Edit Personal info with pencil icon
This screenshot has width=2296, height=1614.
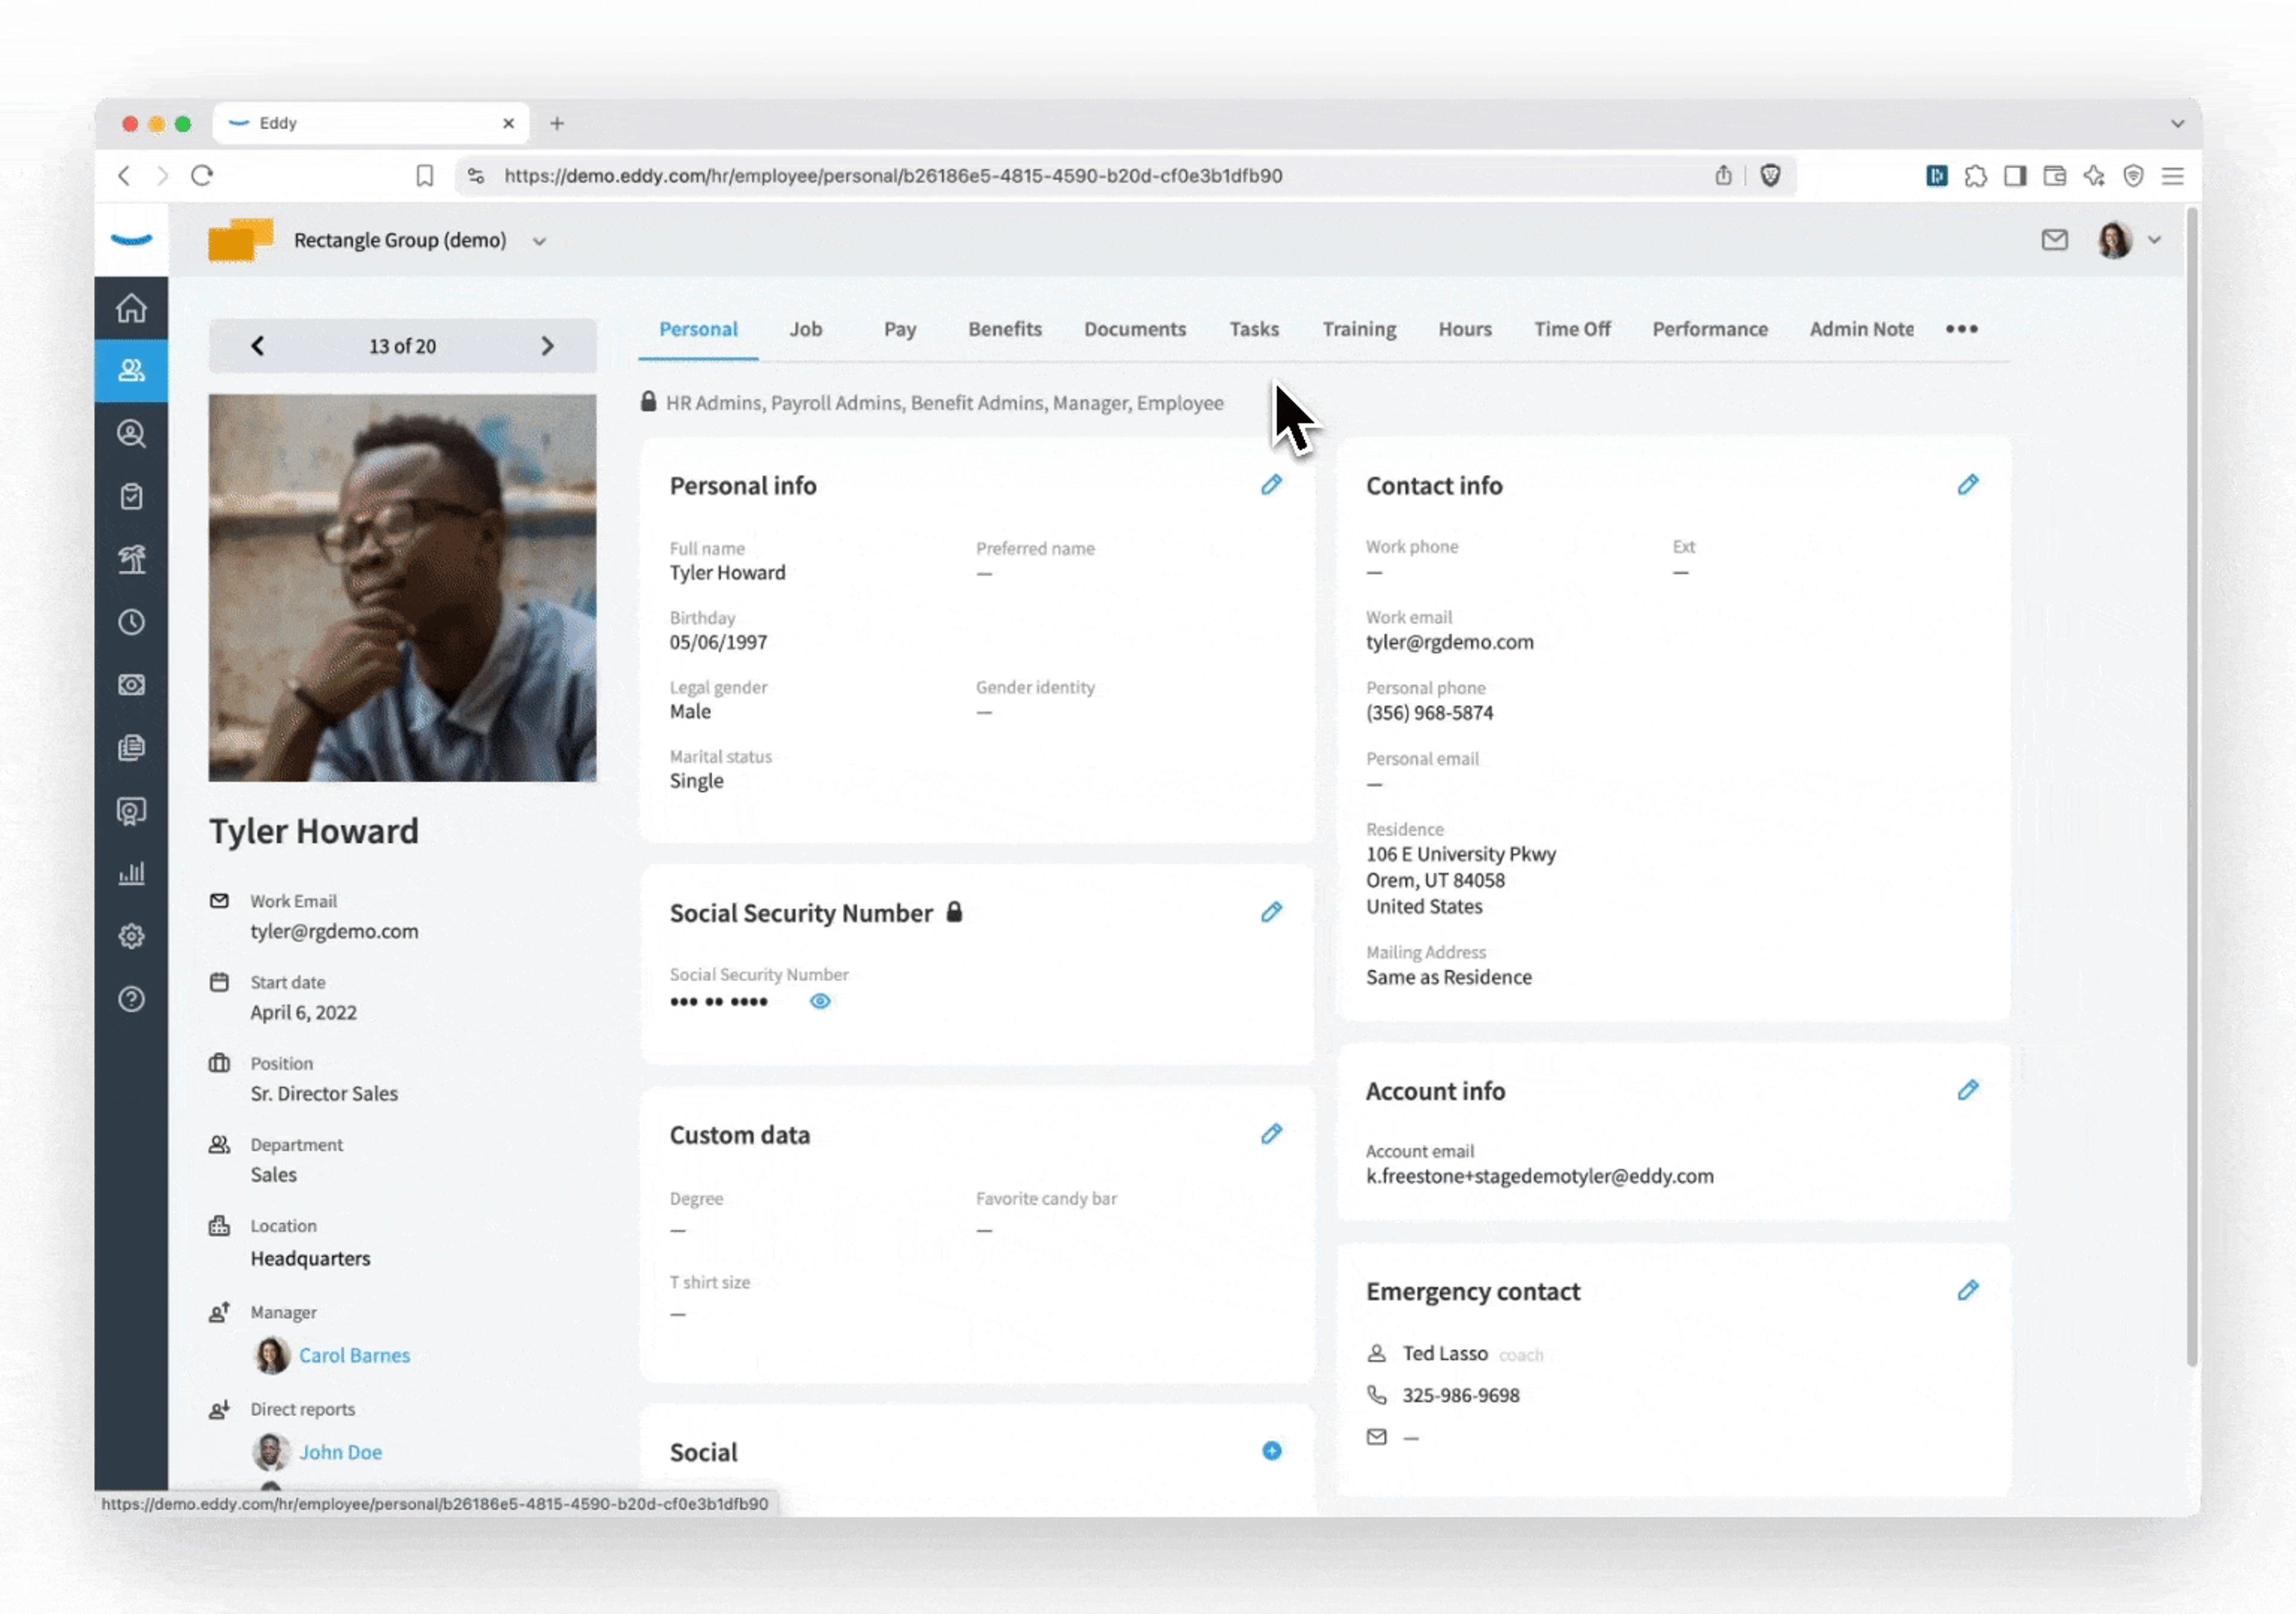1271,485
